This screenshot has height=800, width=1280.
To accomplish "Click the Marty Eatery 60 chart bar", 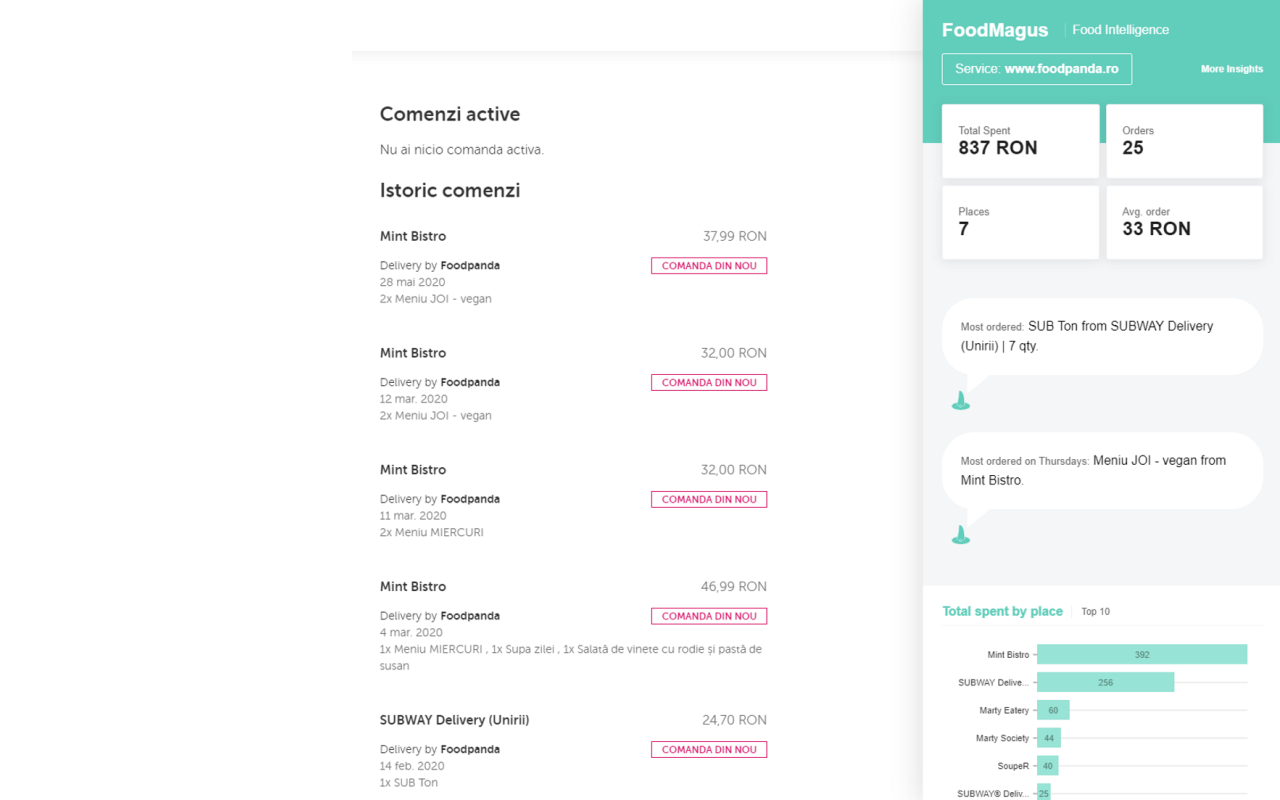I will pos(1053,710).
